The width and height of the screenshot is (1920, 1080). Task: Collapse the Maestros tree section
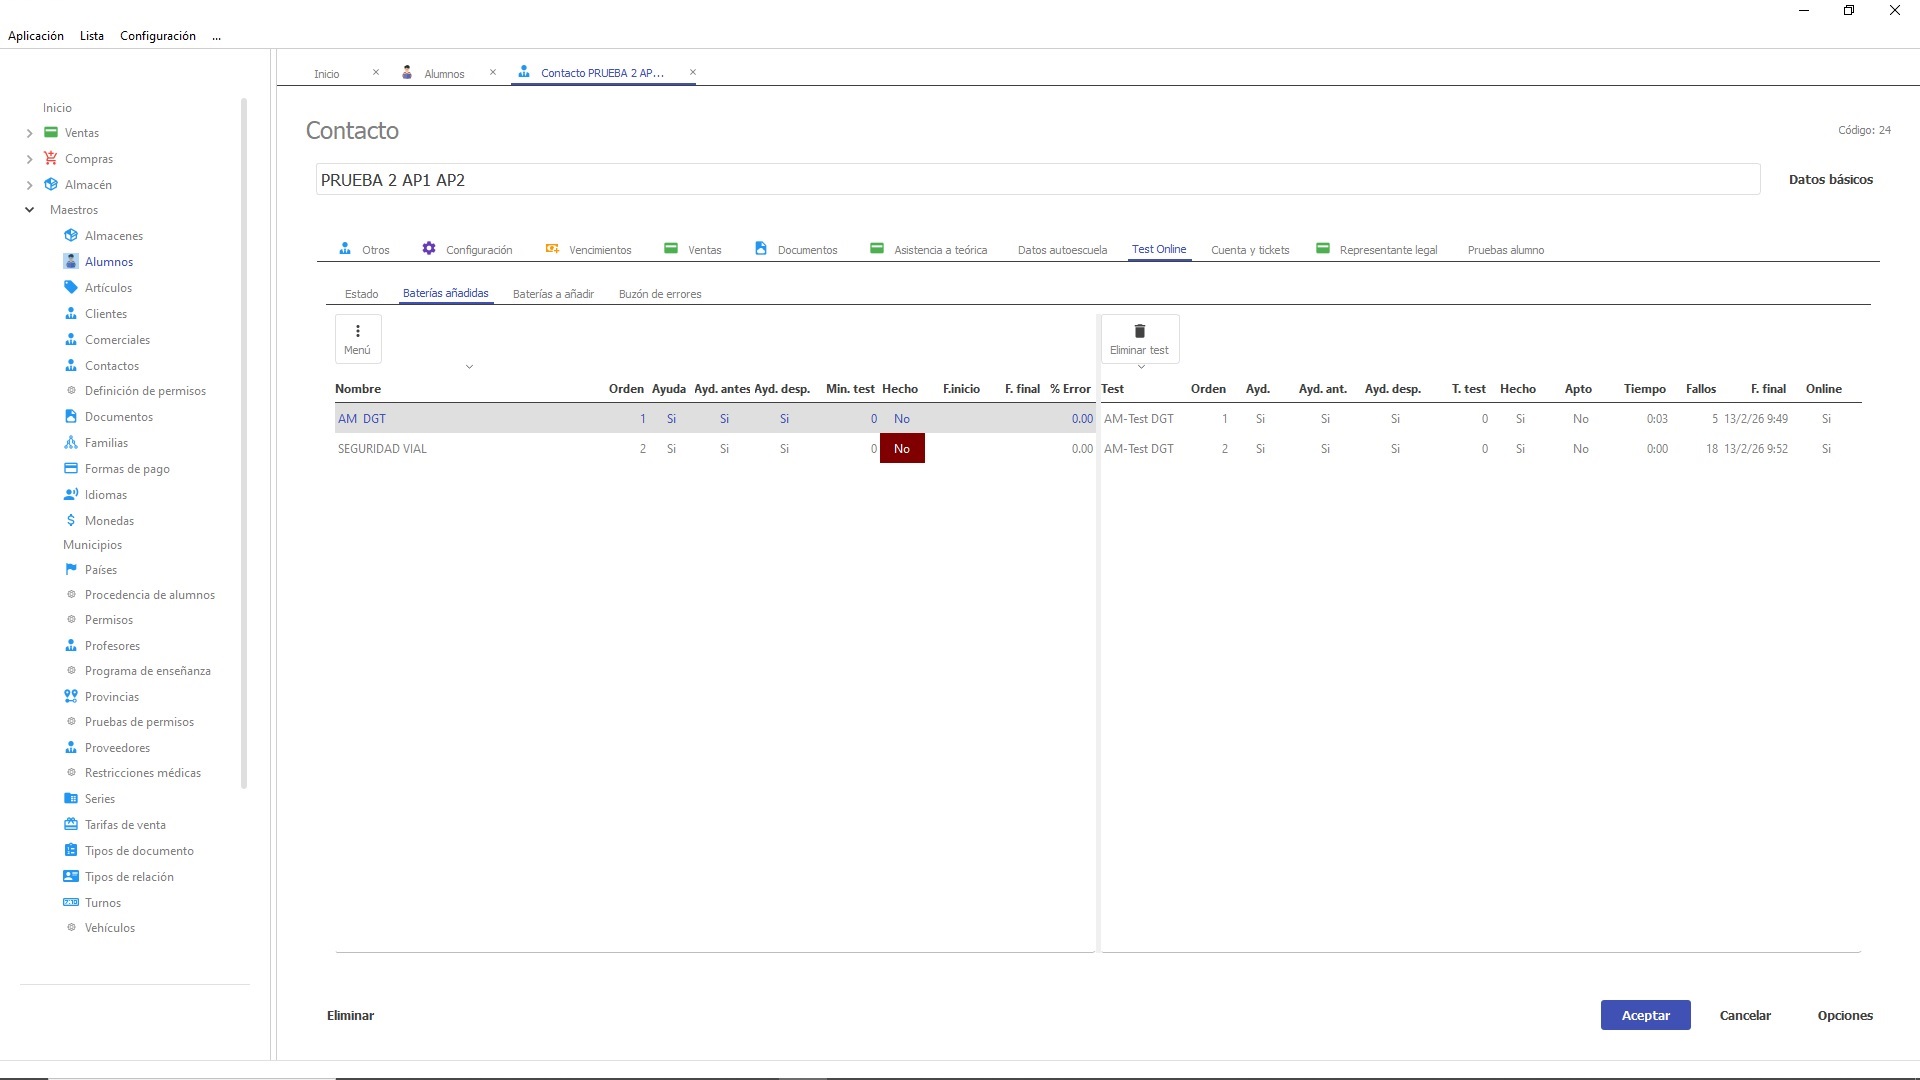click(29, 210)
